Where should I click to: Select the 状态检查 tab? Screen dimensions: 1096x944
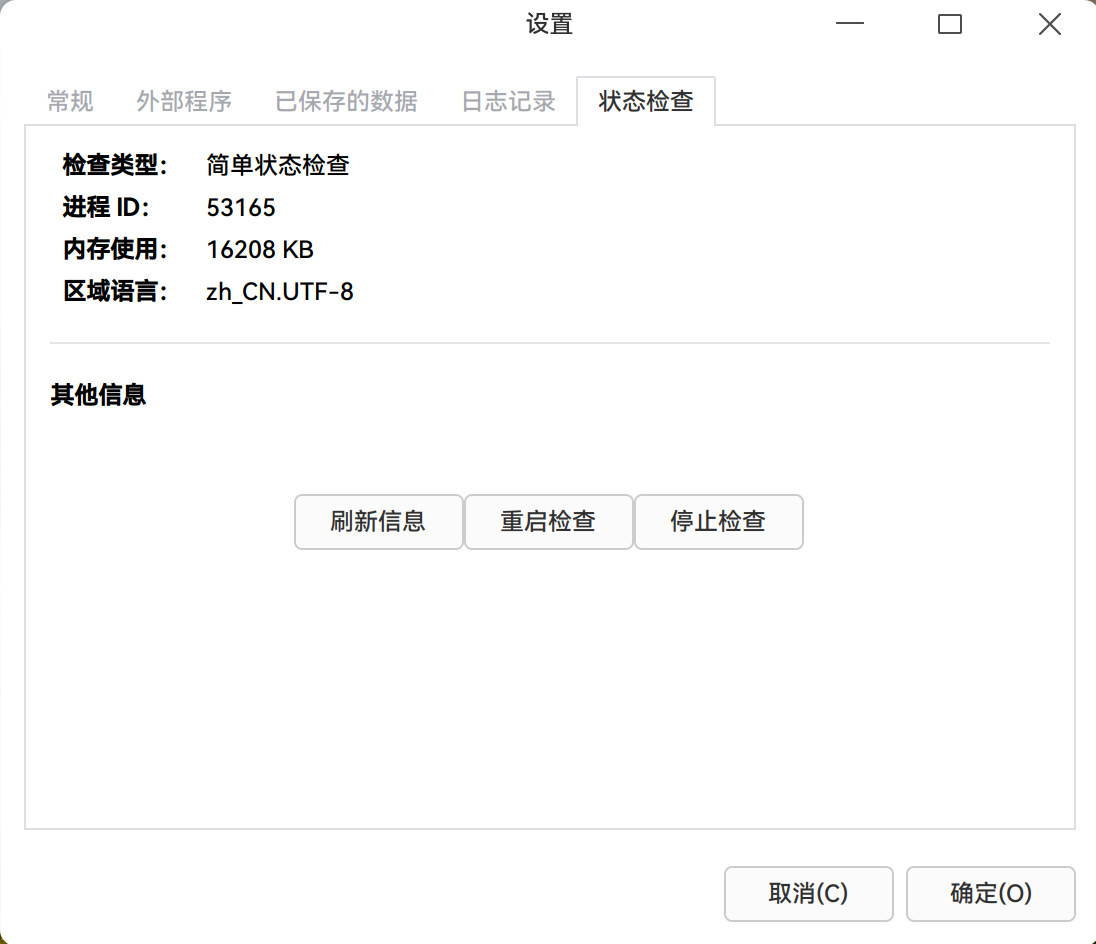(644, 100)
